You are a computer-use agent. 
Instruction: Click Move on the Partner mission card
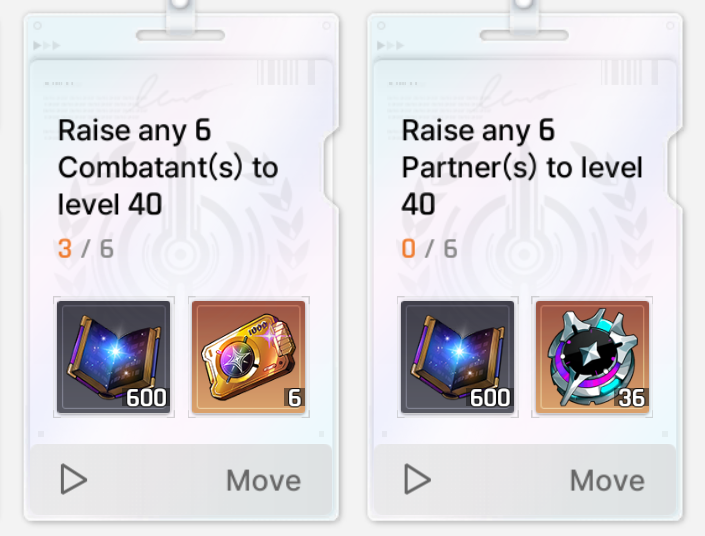(607, 480)
